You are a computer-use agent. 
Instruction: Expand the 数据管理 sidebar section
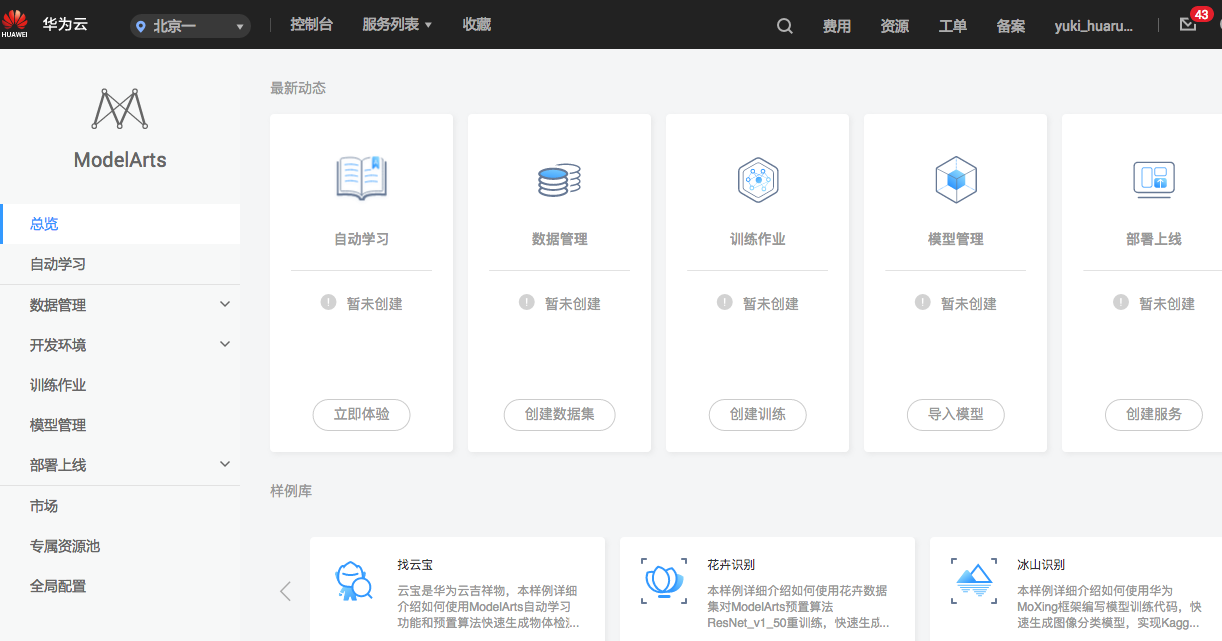point(120,304)
